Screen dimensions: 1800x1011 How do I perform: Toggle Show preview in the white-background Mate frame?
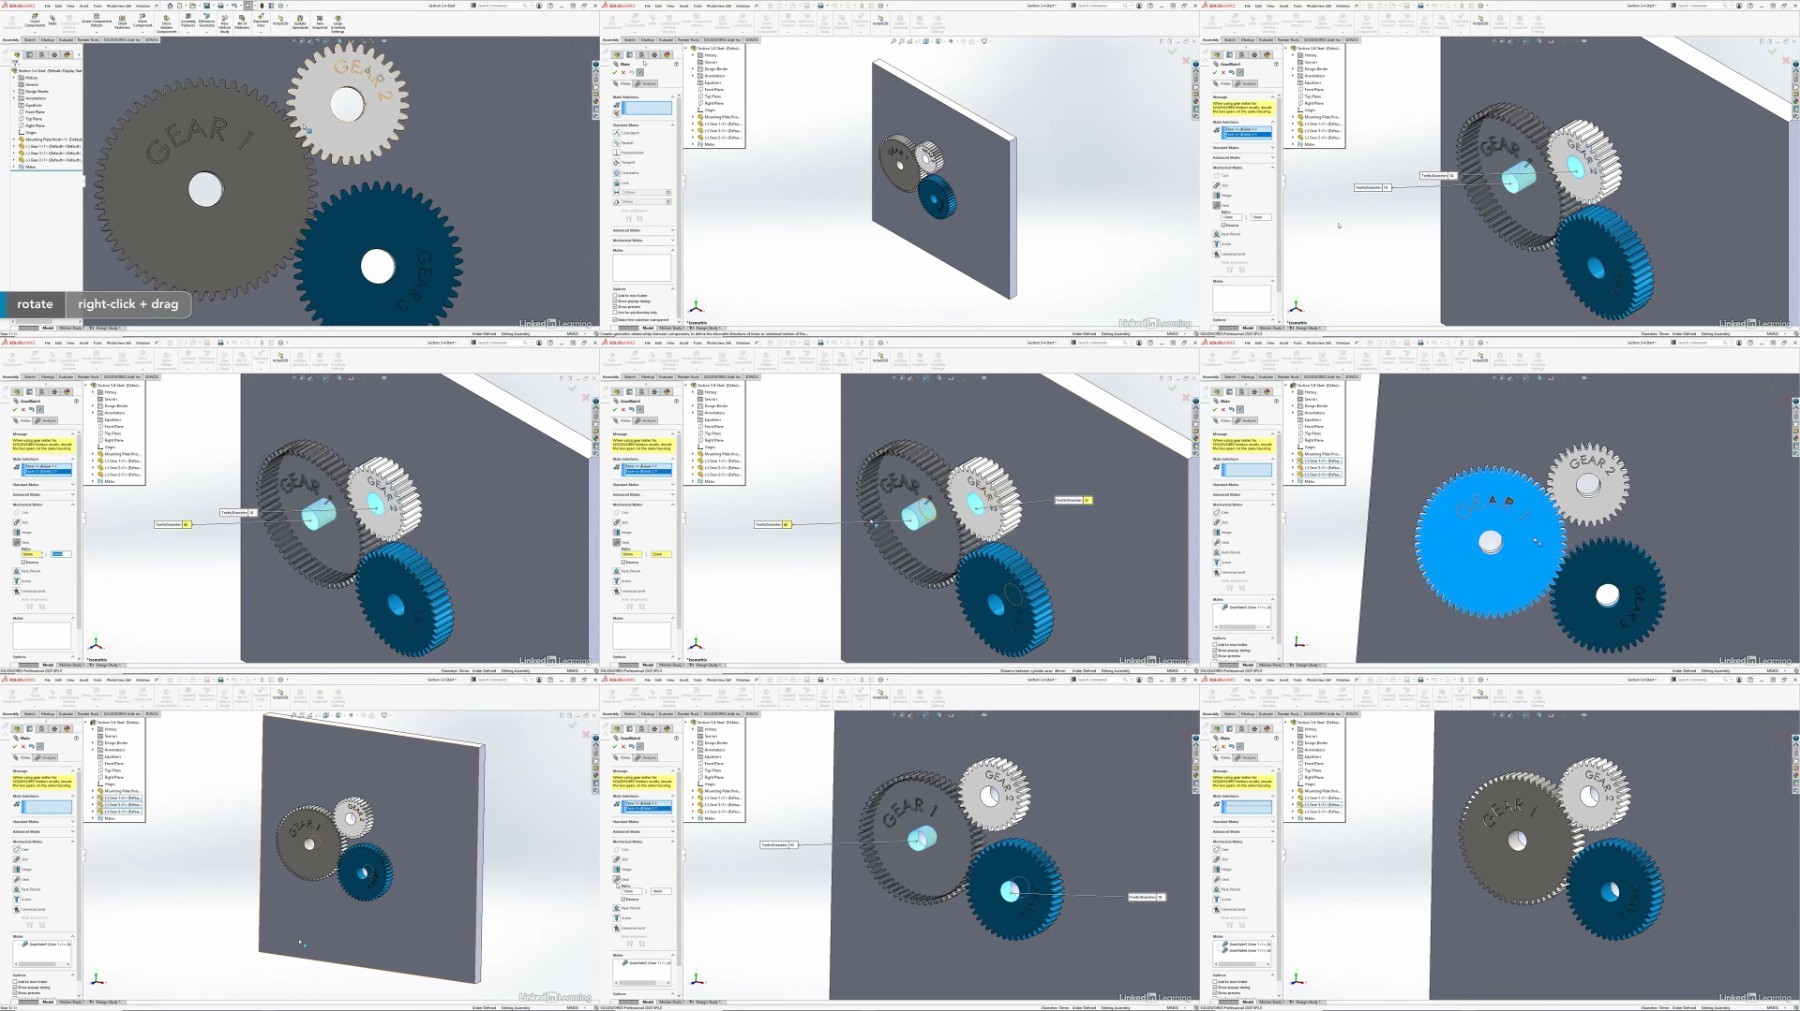[x=615, y=307]
